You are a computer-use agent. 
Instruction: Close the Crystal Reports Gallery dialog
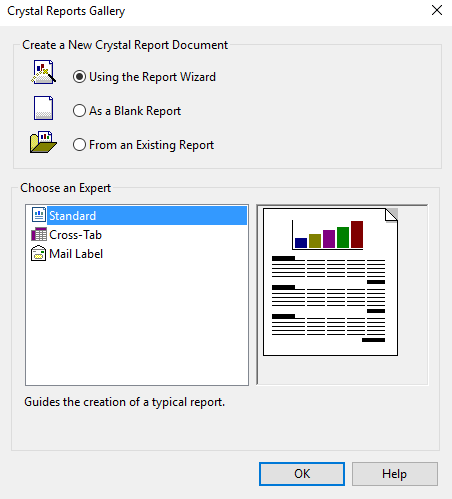point(437,10)
